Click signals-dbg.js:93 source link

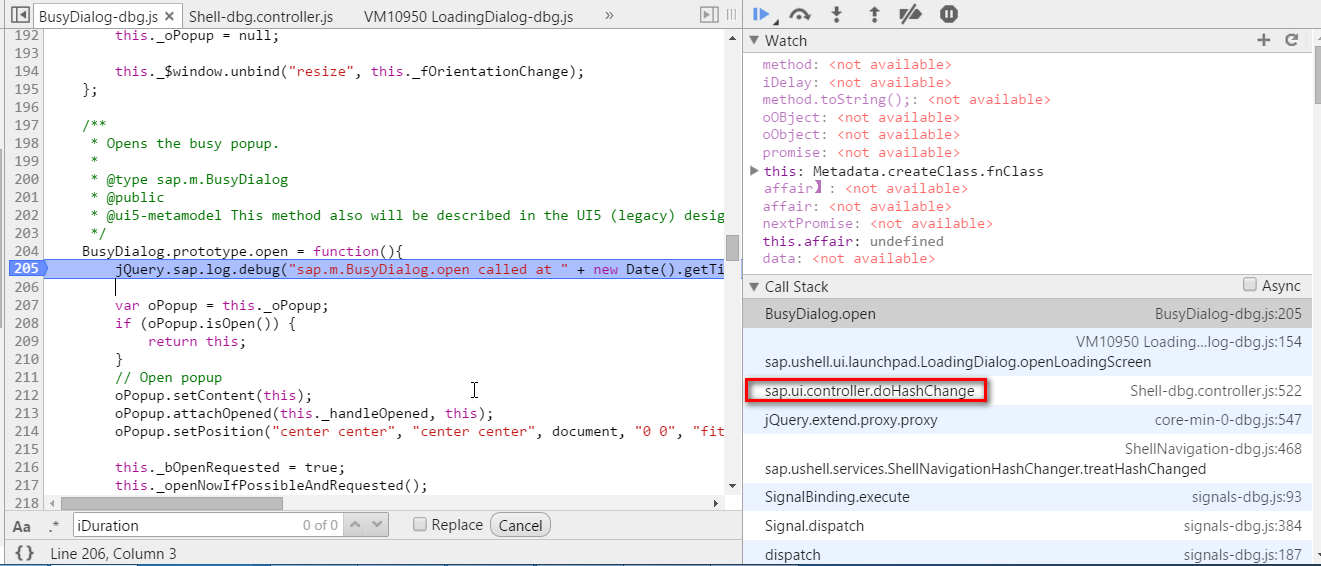[1247, 497]
